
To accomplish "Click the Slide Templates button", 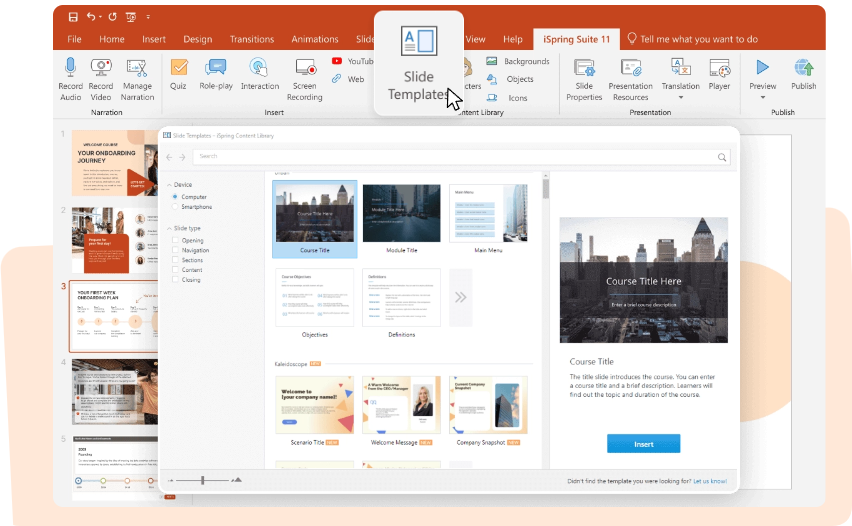I will [418, 64].
